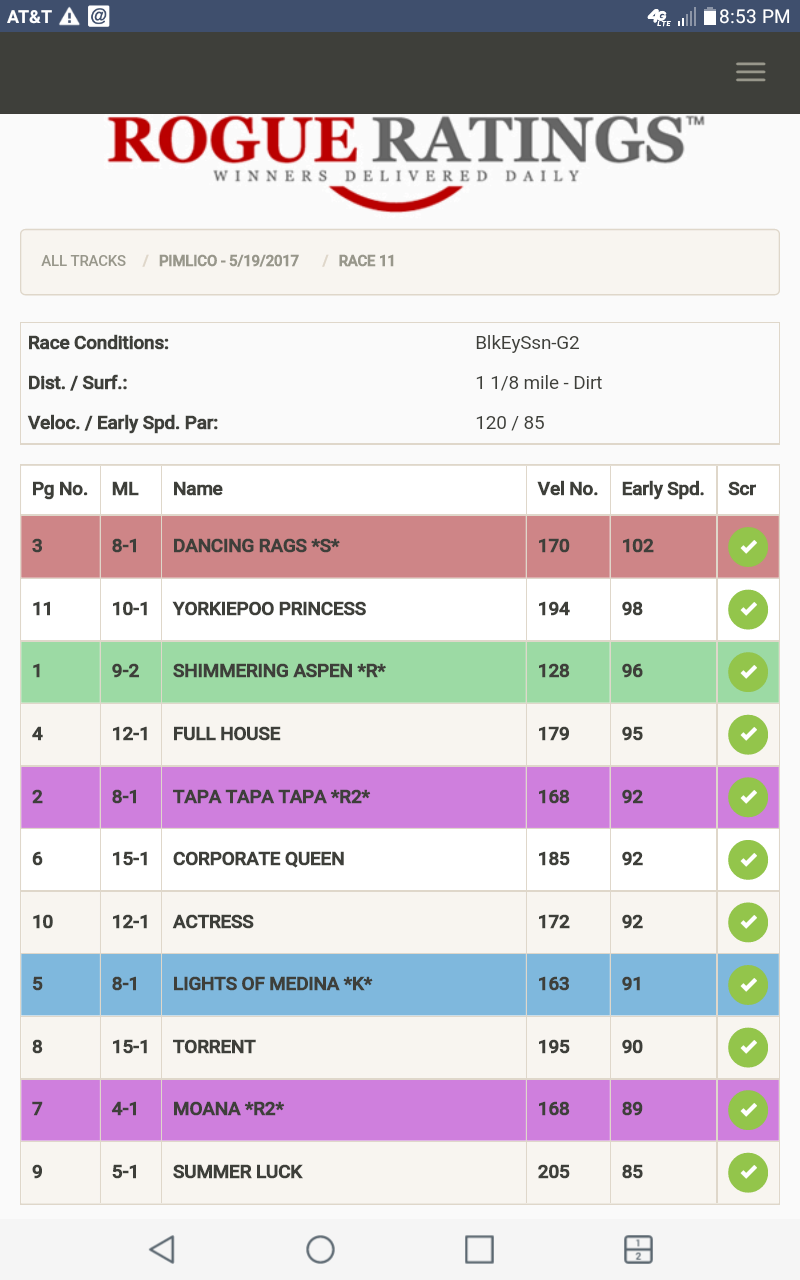Toggle scratch checkmark for Shimmering Aspen

[x=748, y=671]
